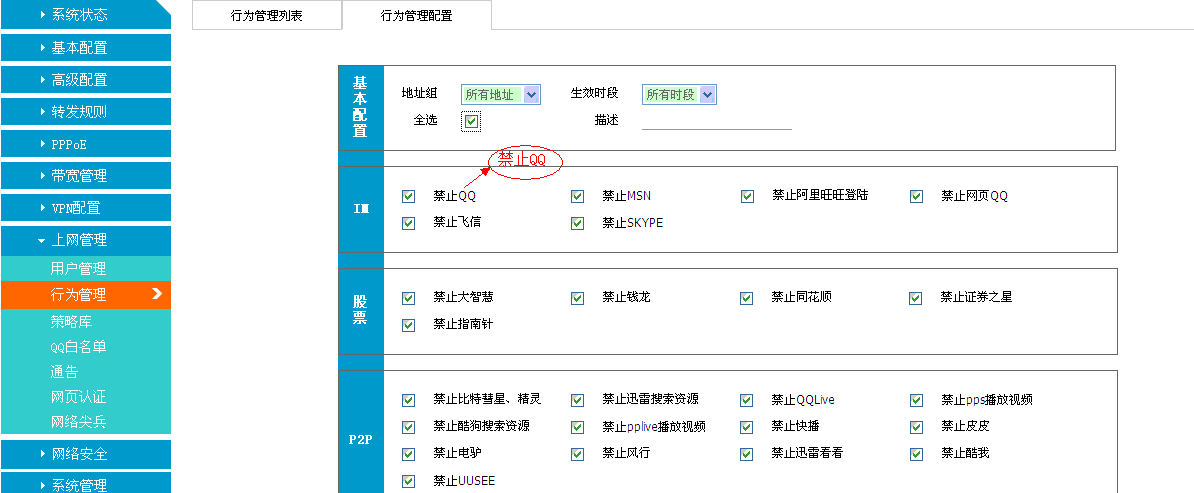Image resolution: width=1194 pixels, height=493 pixels.
Task: Toggle 禁止迅雷搜索资源 checkbox
Action: click(577, 401)
